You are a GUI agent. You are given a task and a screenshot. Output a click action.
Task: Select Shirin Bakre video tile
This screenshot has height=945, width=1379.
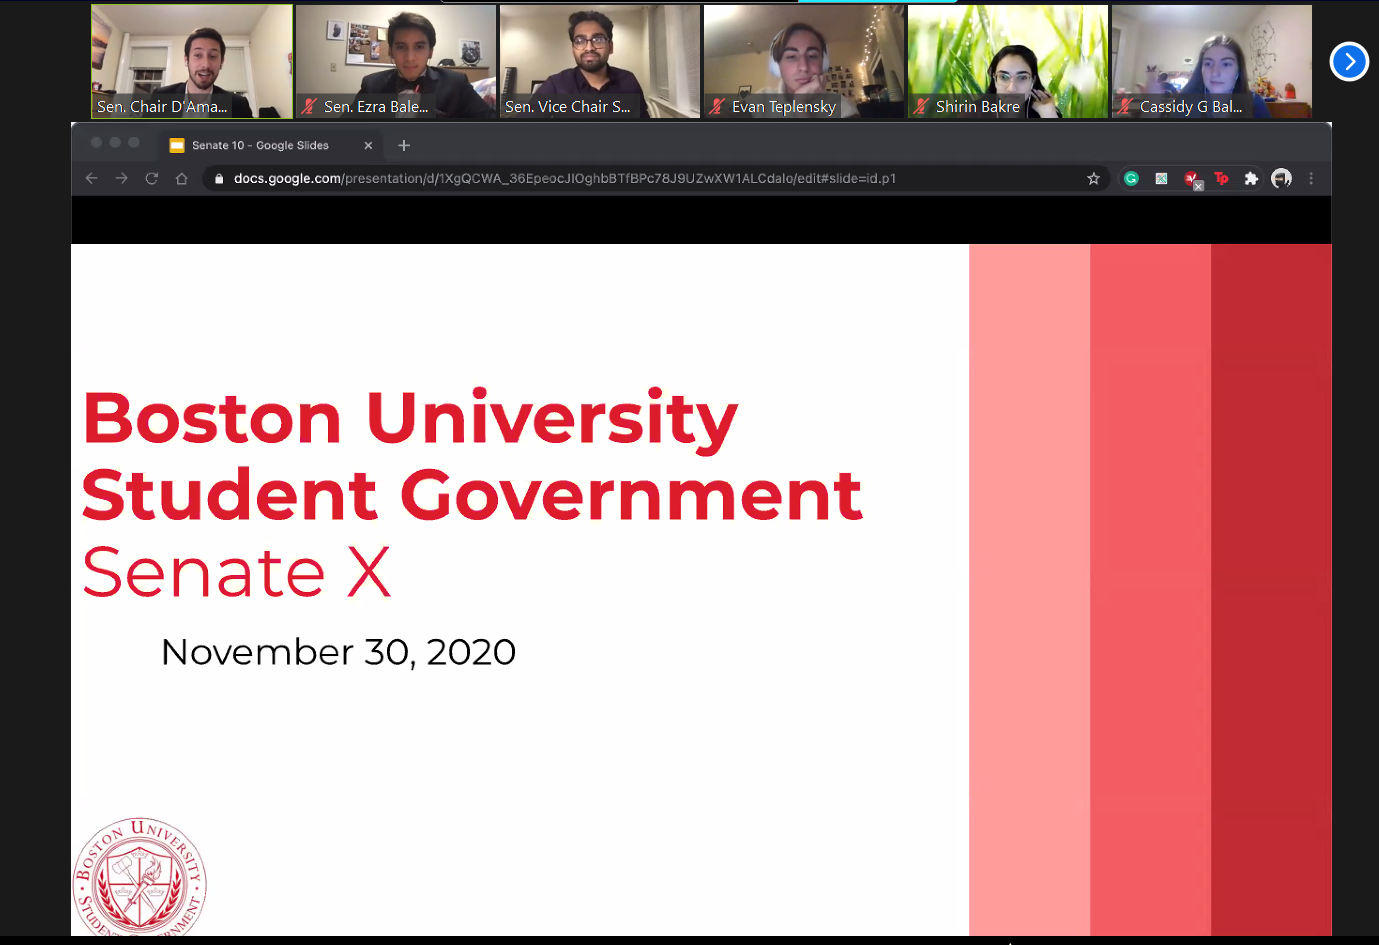[1008, 61]
